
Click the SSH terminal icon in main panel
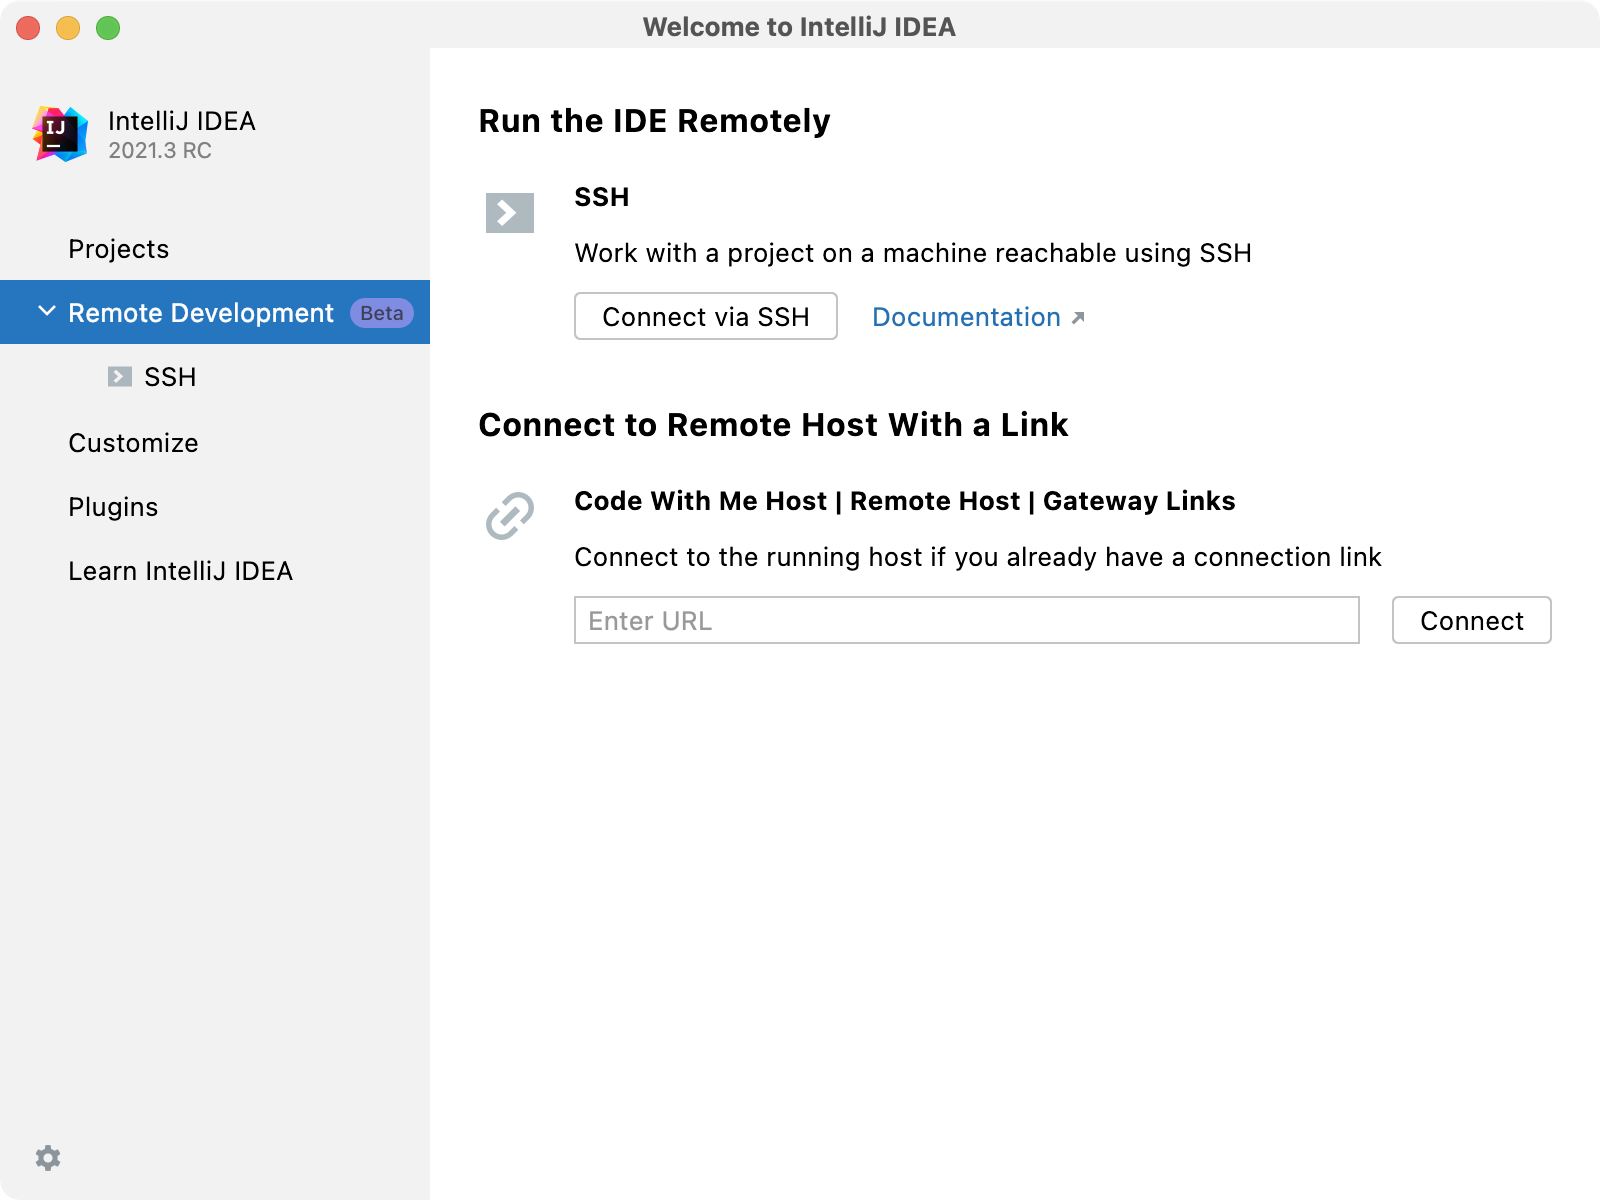(x=510, y=213)
